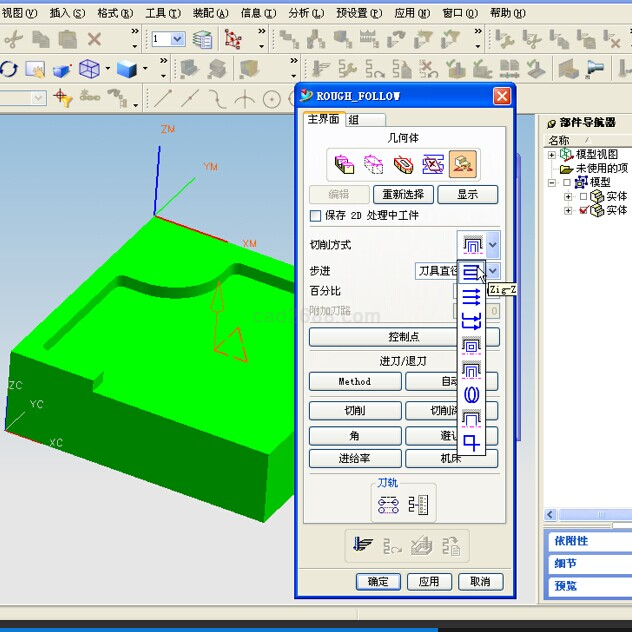Toggle checked box of second 实体 item
632x632 pixels.
(583, 210)
